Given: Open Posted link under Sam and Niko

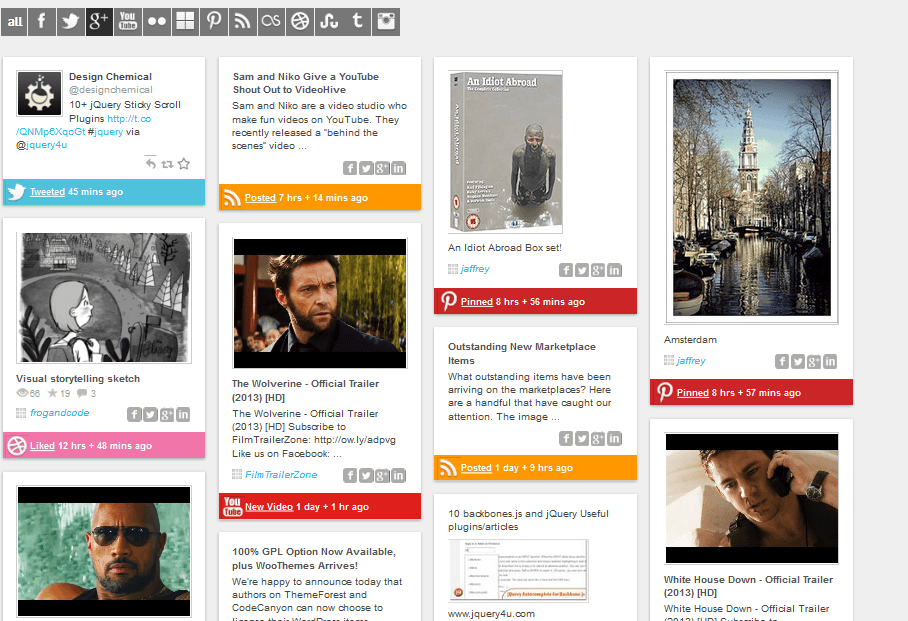Looking at the screenshot, I should click(260, 198).
